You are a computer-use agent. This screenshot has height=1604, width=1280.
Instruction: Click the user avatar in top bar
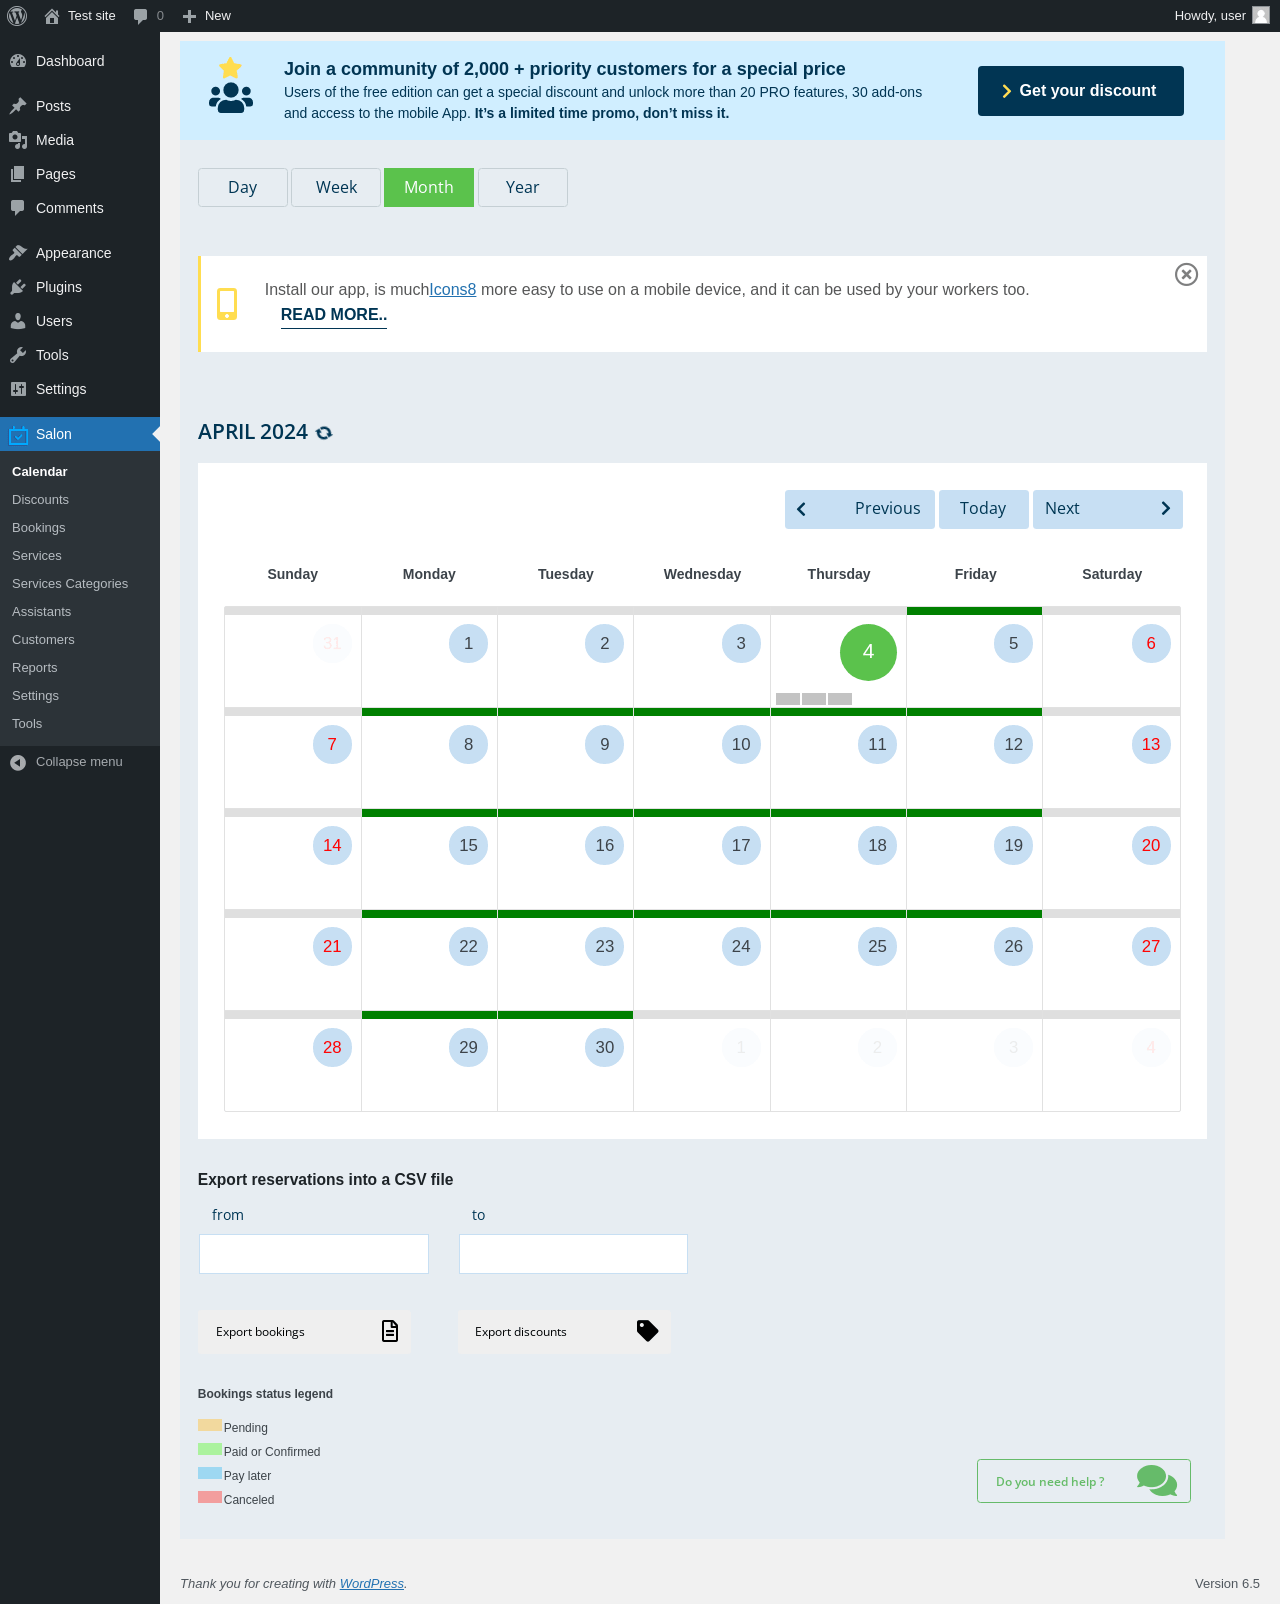pyautogui.click(x=1261, y=15)
